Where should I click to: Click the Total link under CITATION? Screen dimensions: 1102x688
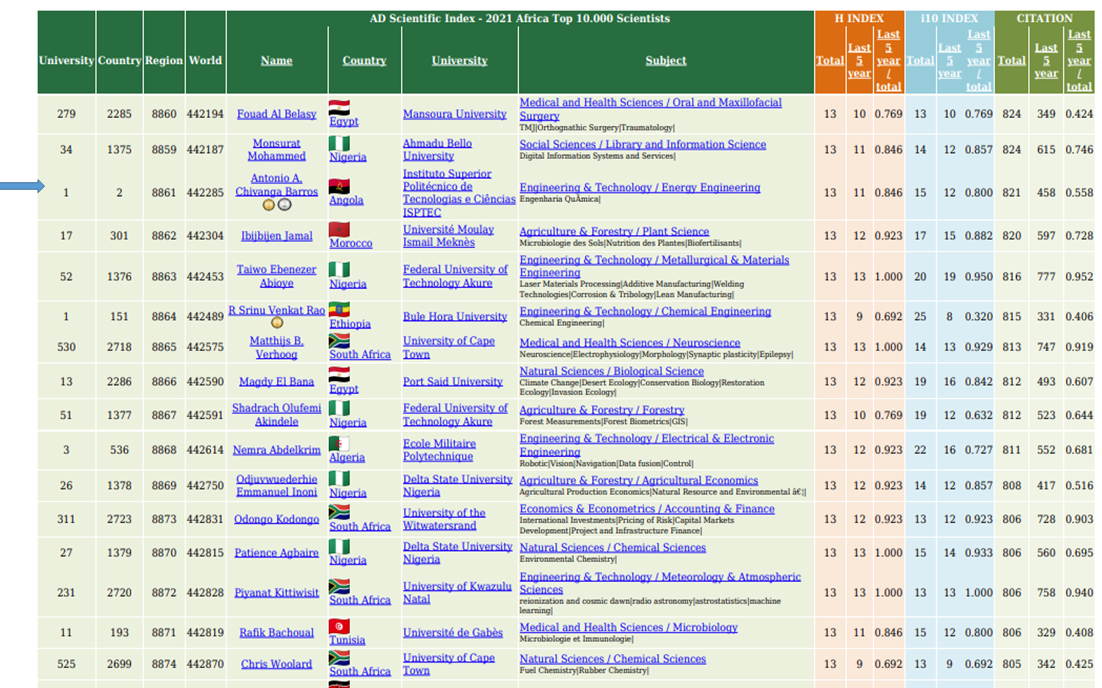click(x=1011, y=60)
